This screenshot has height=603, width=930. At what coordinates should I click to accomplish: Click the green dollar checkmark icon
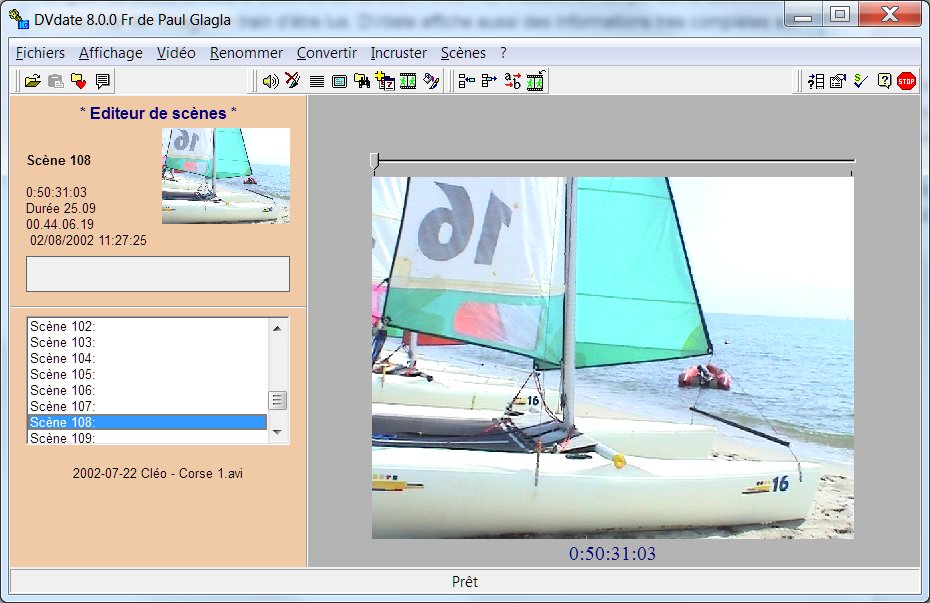tap(860, 82)
